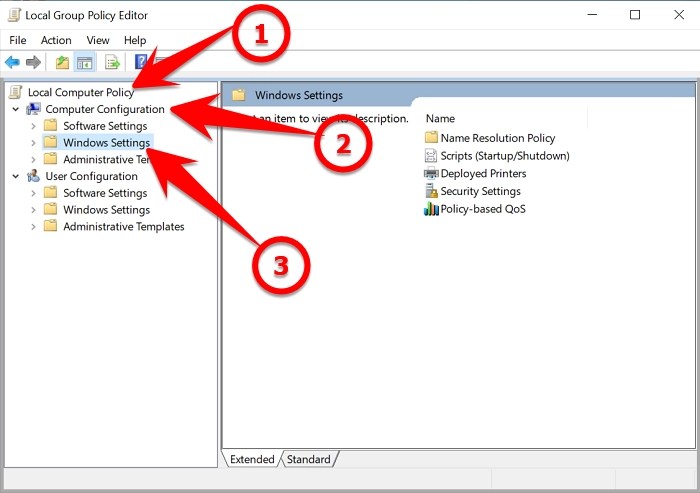Viewport: 700px width, 493px height.
Task: Click the Export List toolbar icon
Action: point(112,62)
